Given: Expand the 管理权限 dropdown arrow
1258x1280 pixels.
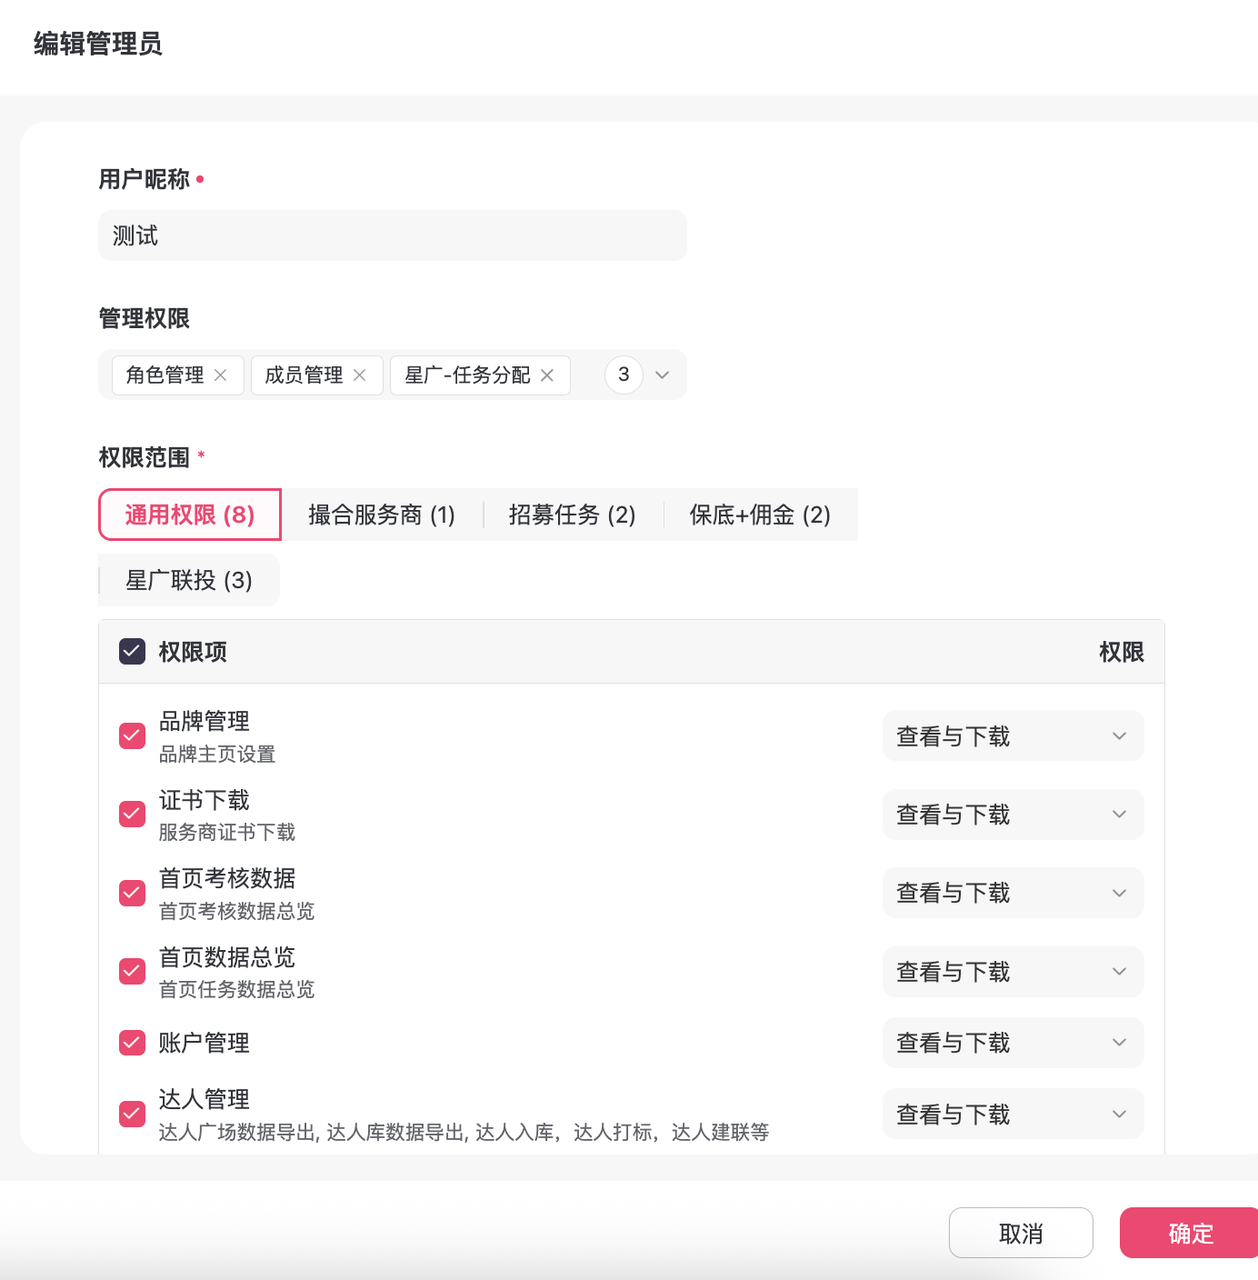Looking at the screenshot, I should 662,375.
